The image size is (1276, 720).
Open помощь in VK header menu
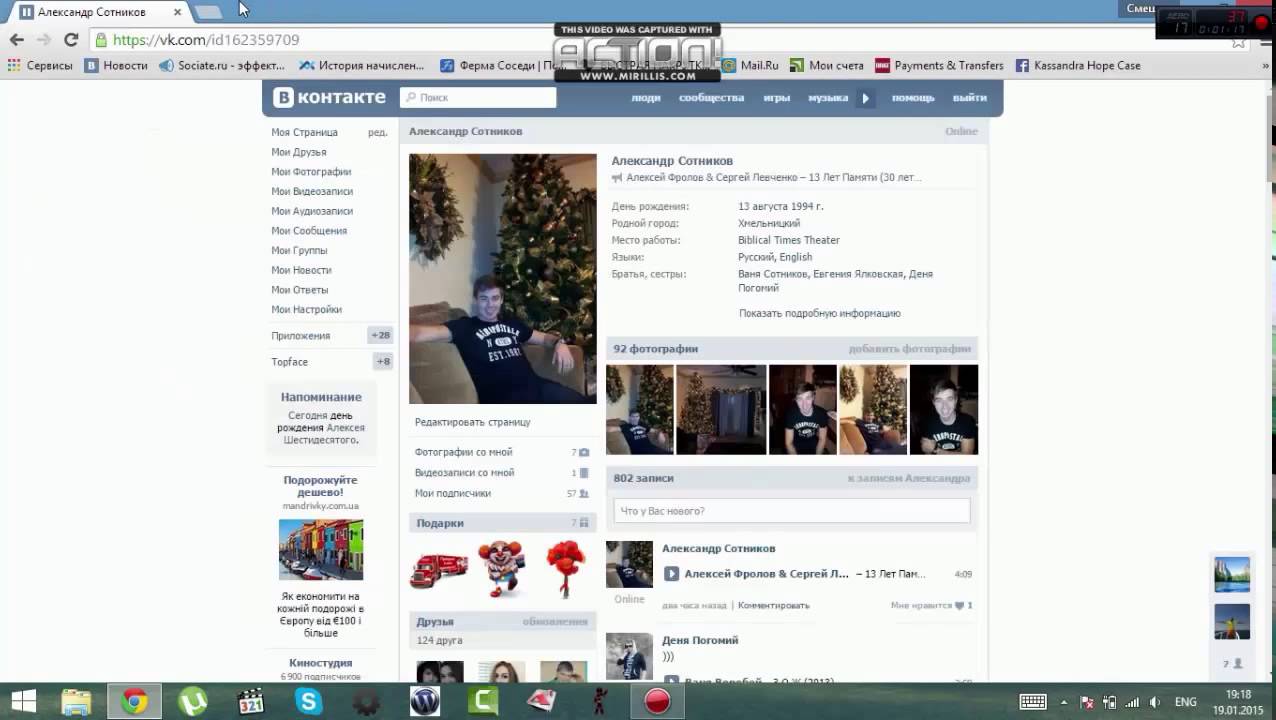[913, 98]
